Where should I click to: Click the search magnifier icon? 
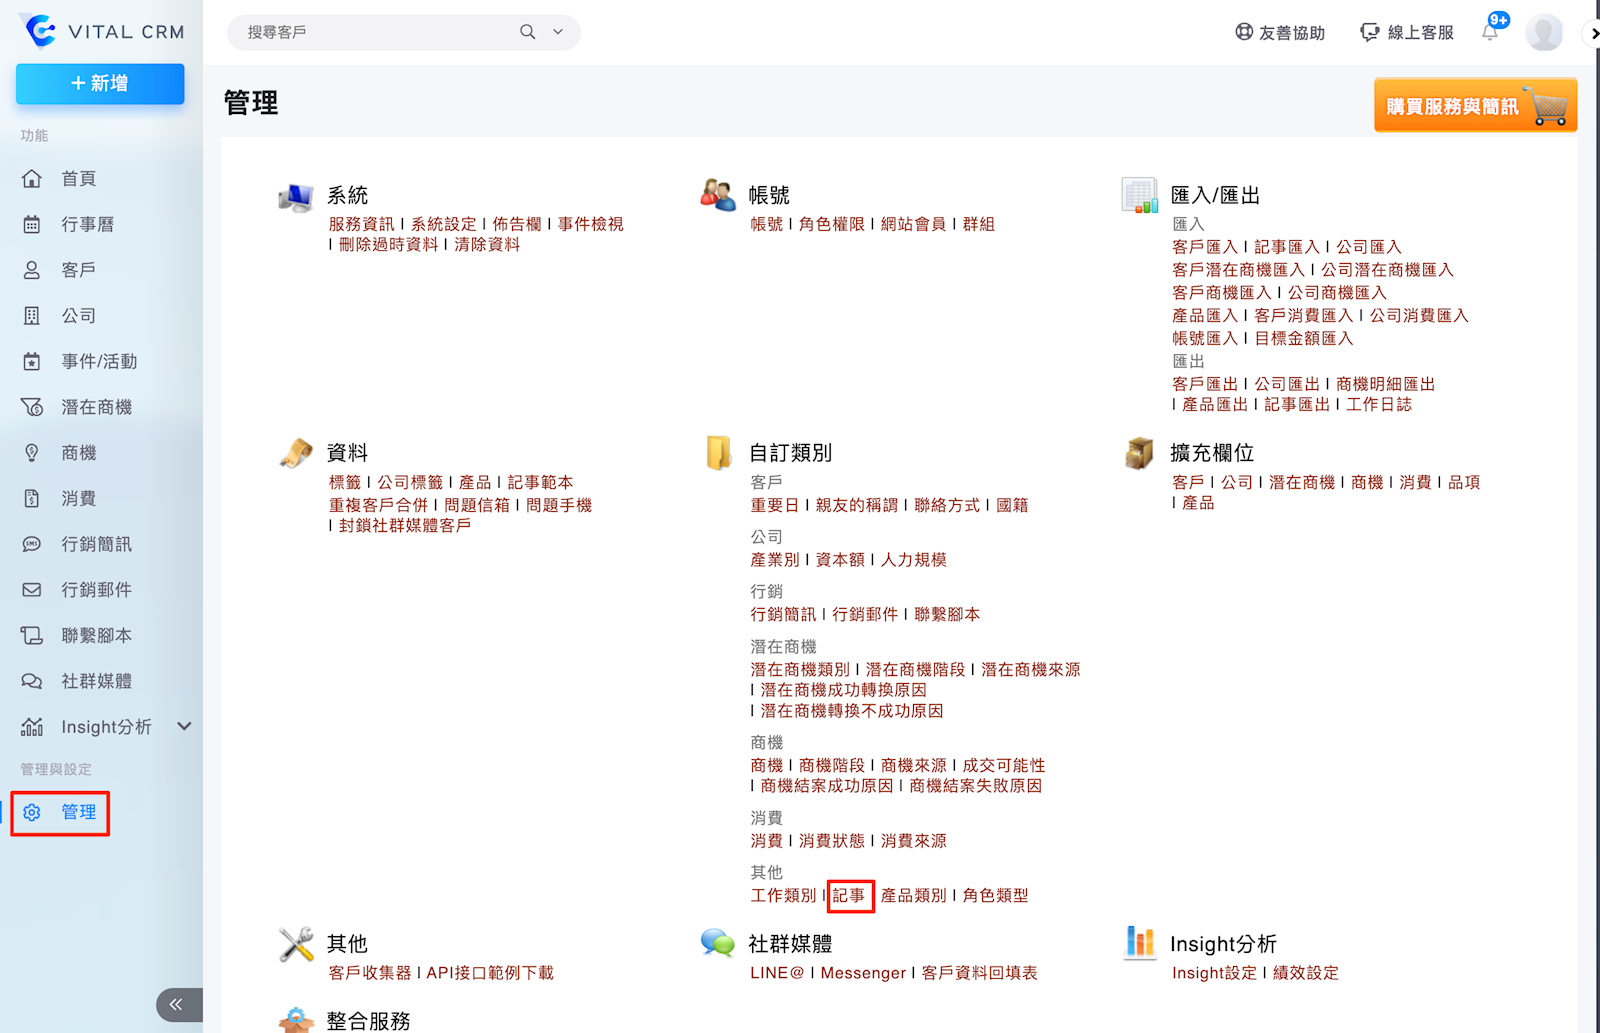[527, 32]
